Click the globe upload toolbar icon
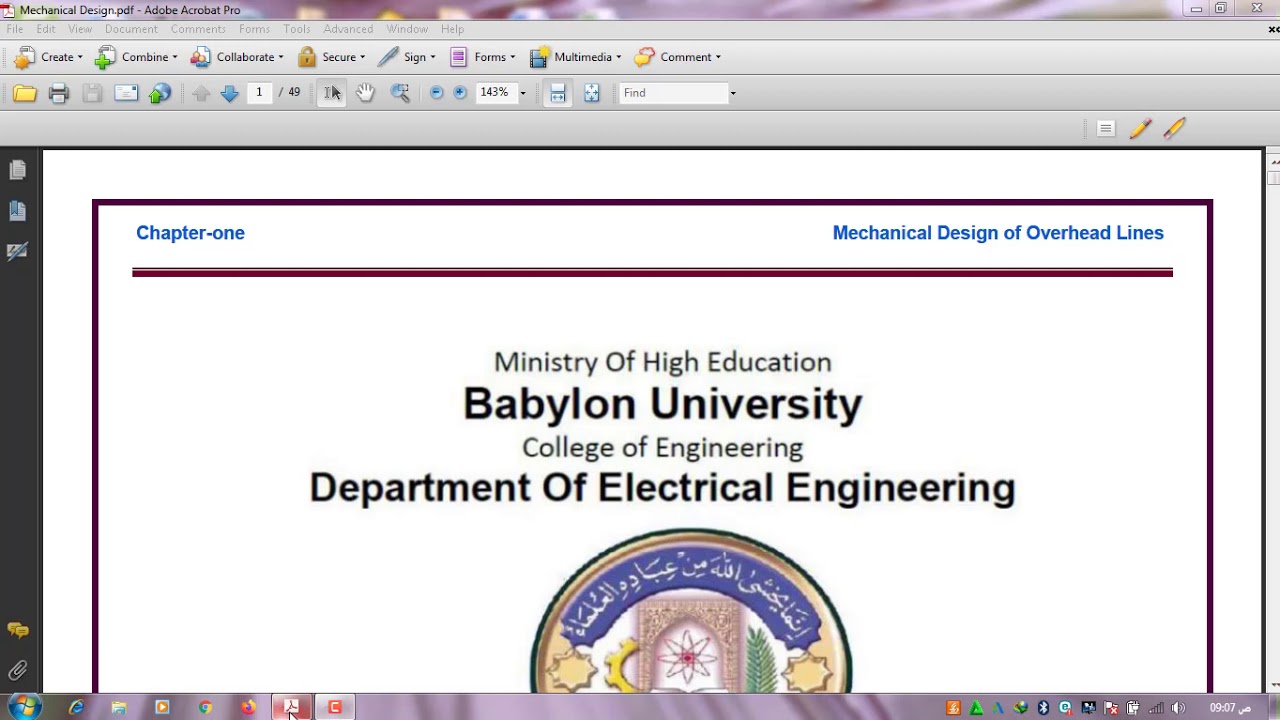The height and width of the screenshot is (720, 1280). pyautogui.click(x=160, y=93)
